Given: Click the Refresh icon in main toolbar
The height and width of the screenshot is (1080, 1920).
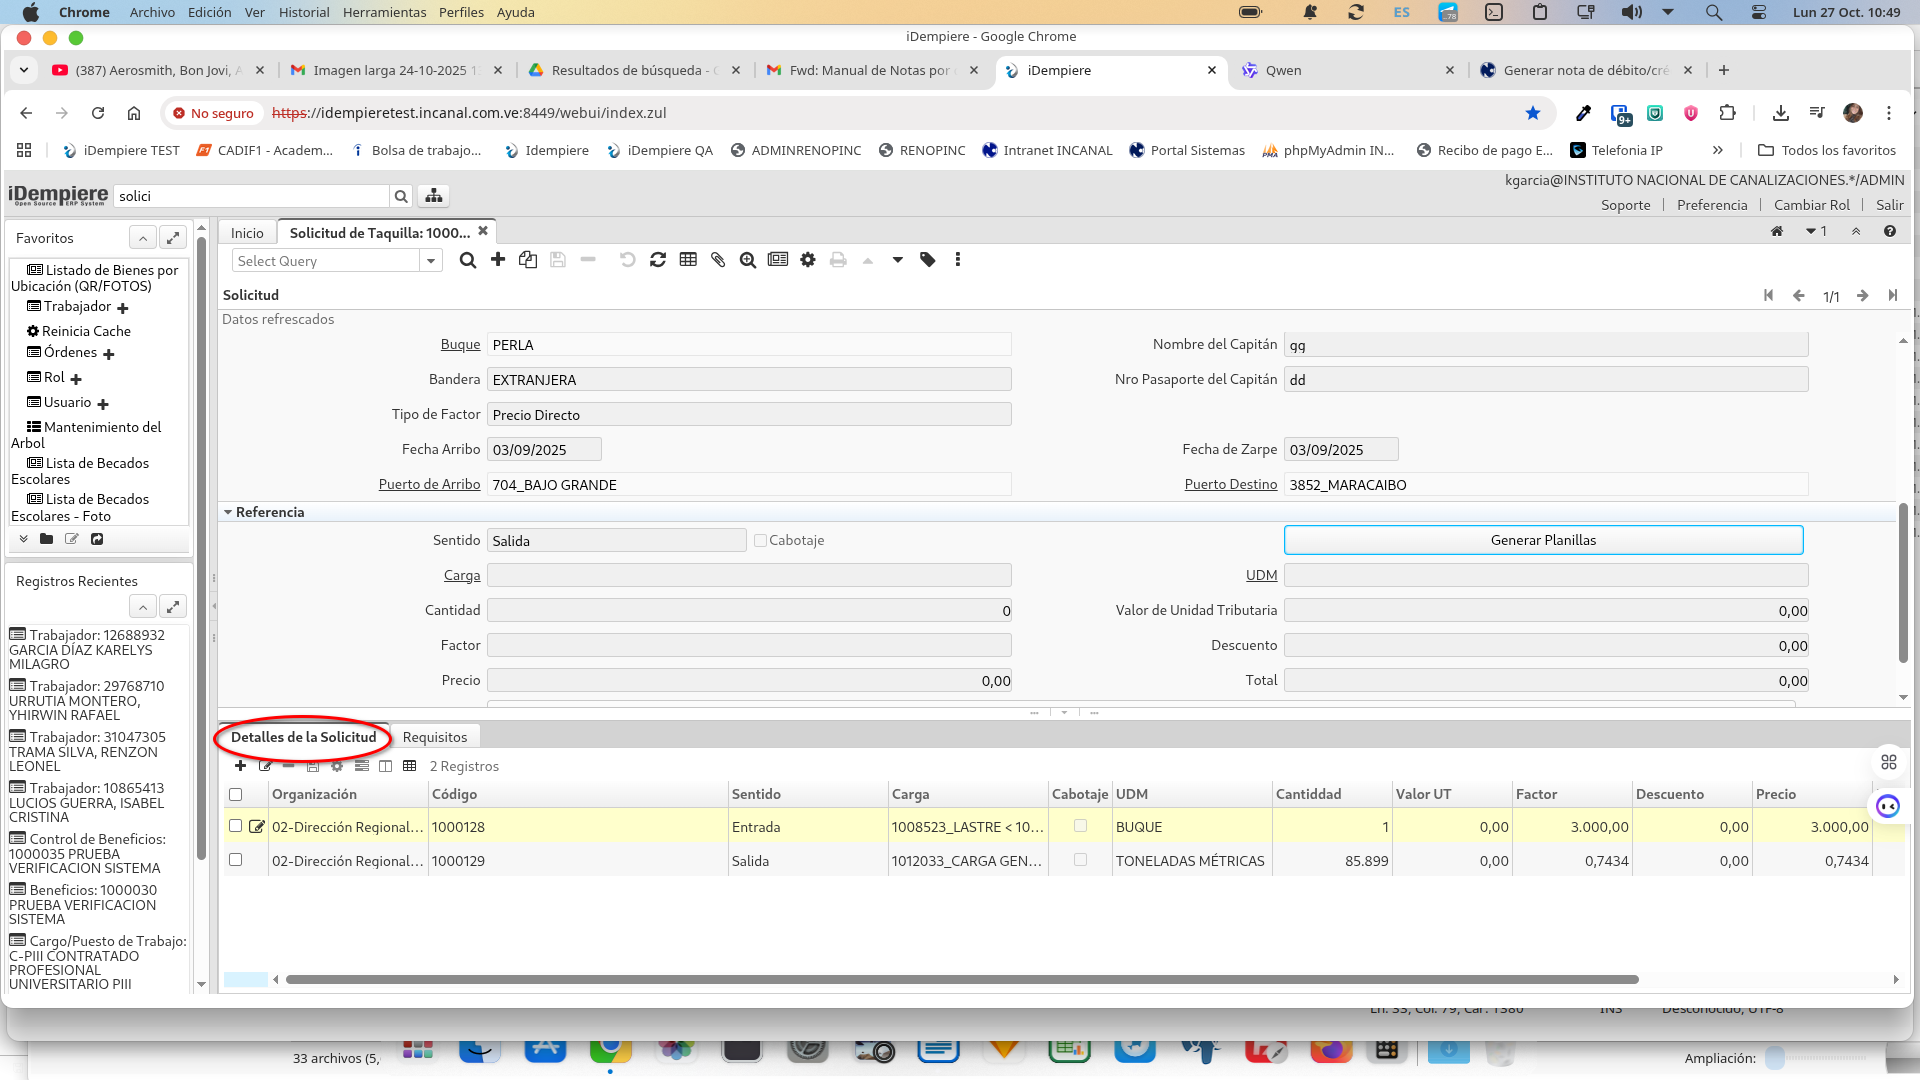Looking at the screenshot, I should point(658,260).
